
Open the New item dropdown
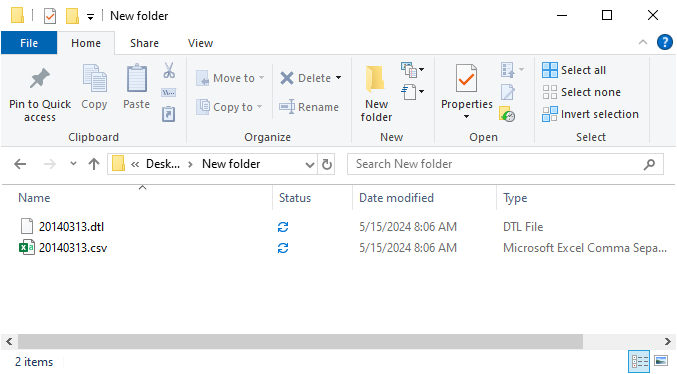tap(413, 70)
